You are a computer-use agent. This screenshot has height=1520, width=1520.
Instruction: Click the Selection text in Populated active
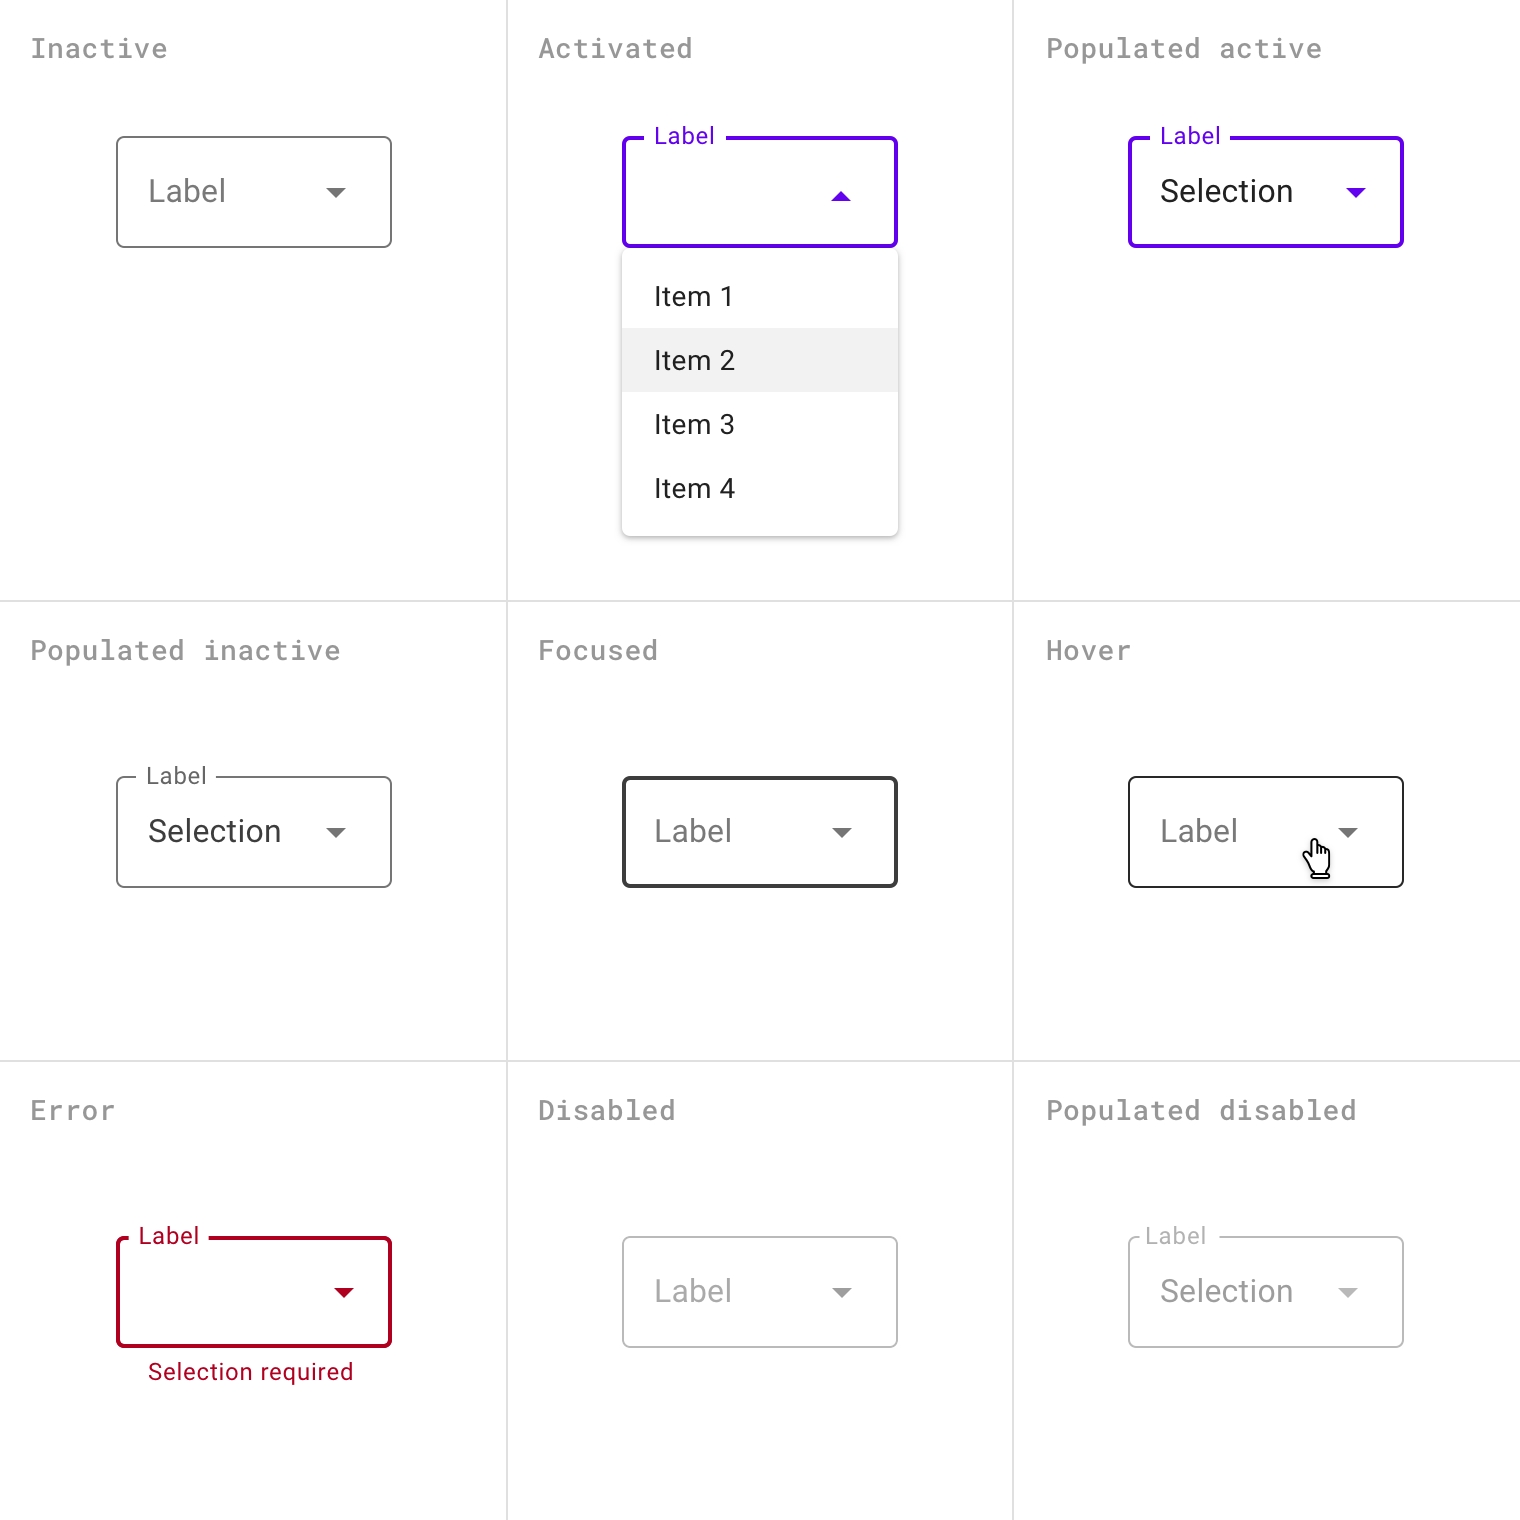click(x=1226, y=192)
